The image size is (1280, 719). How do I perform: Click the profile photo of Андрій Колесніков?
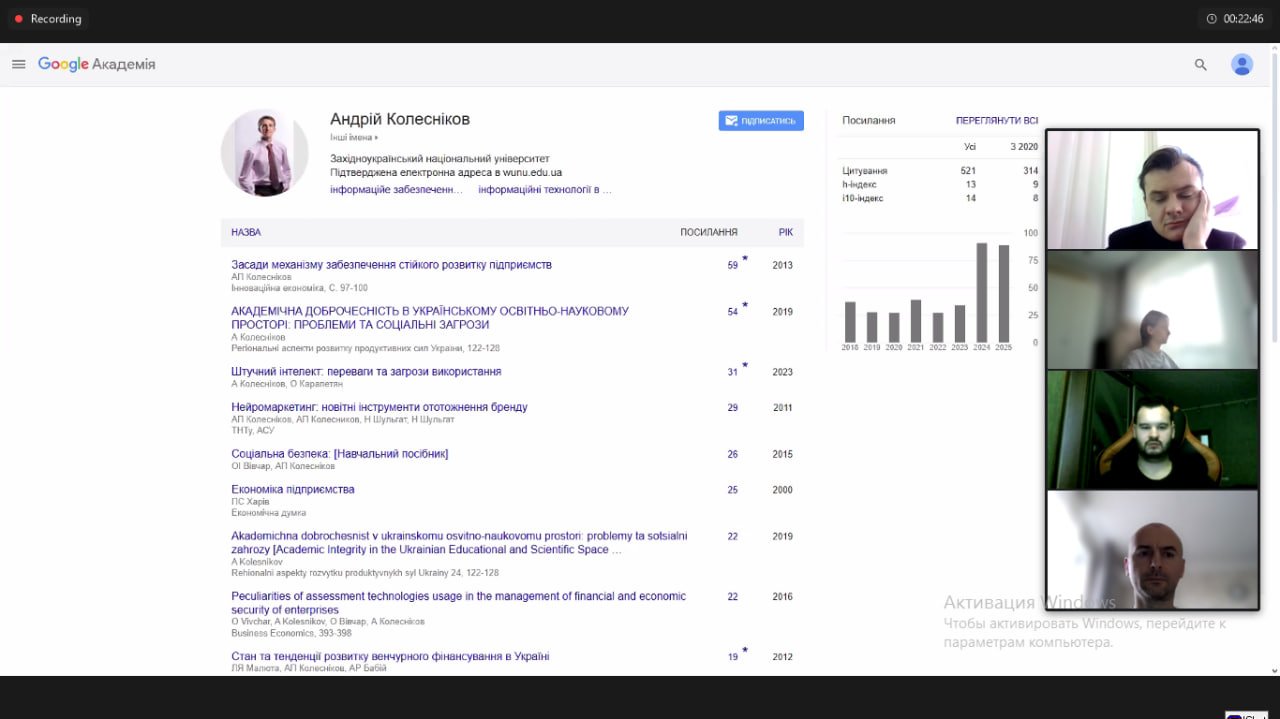pyautogui.click(x=265, y=152)
